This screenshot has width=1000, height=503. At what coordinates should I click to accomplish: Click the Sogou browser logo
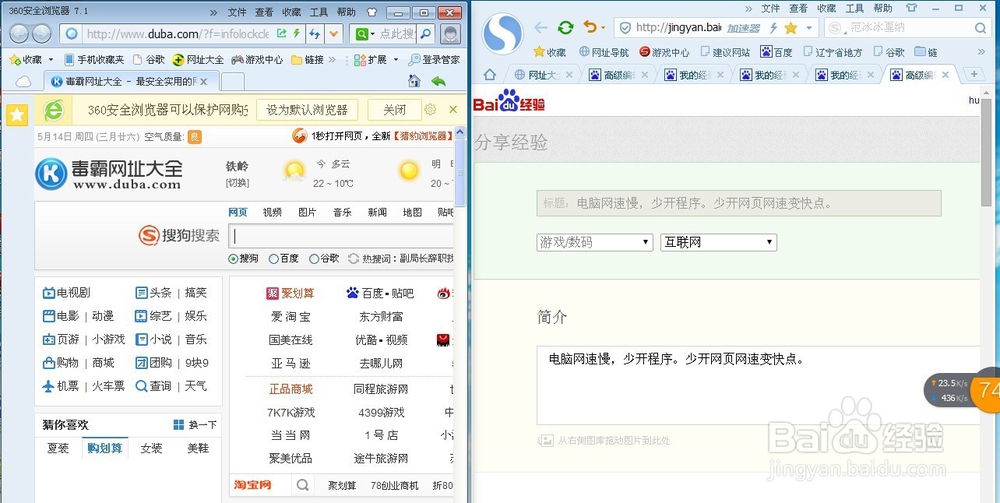[503, 33]
